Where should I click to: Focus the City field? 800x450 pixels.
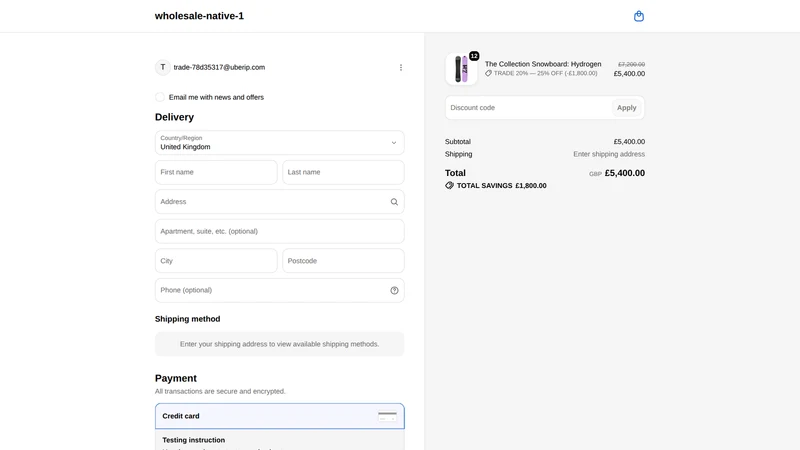(x=216, y=261)
